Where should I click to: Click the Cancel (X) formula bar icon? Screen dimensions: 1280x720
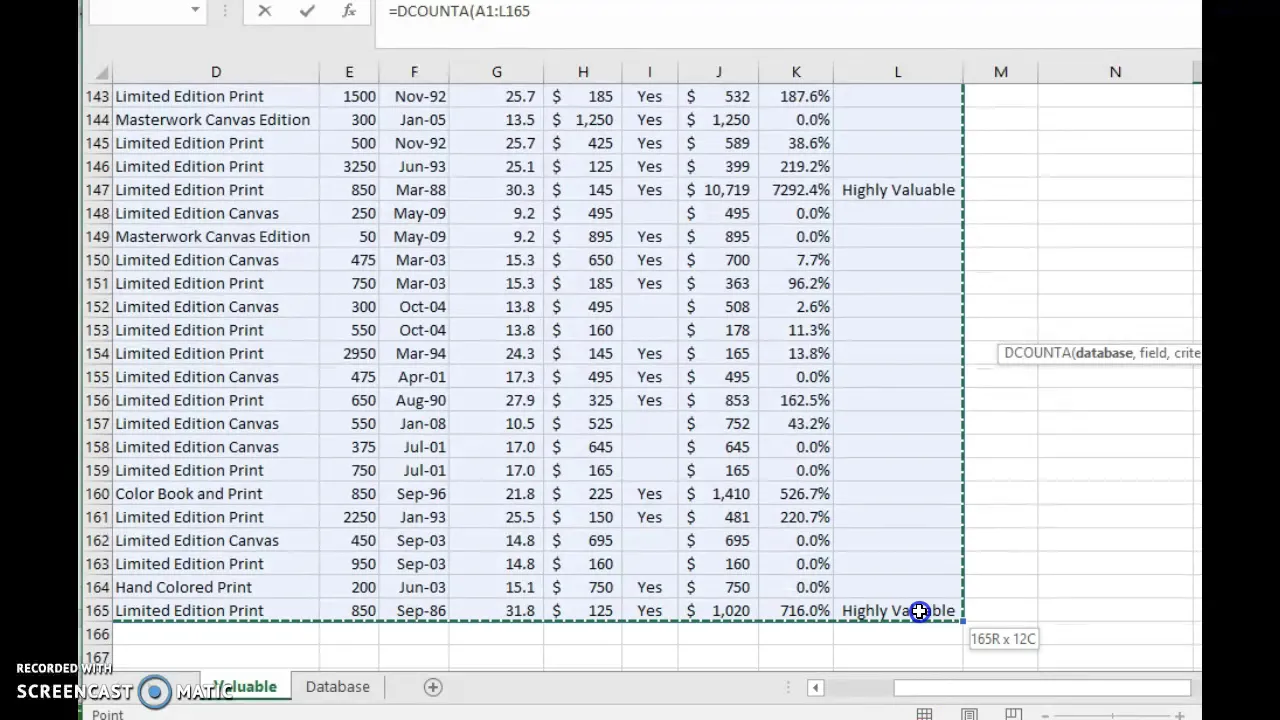pos(264,11)
